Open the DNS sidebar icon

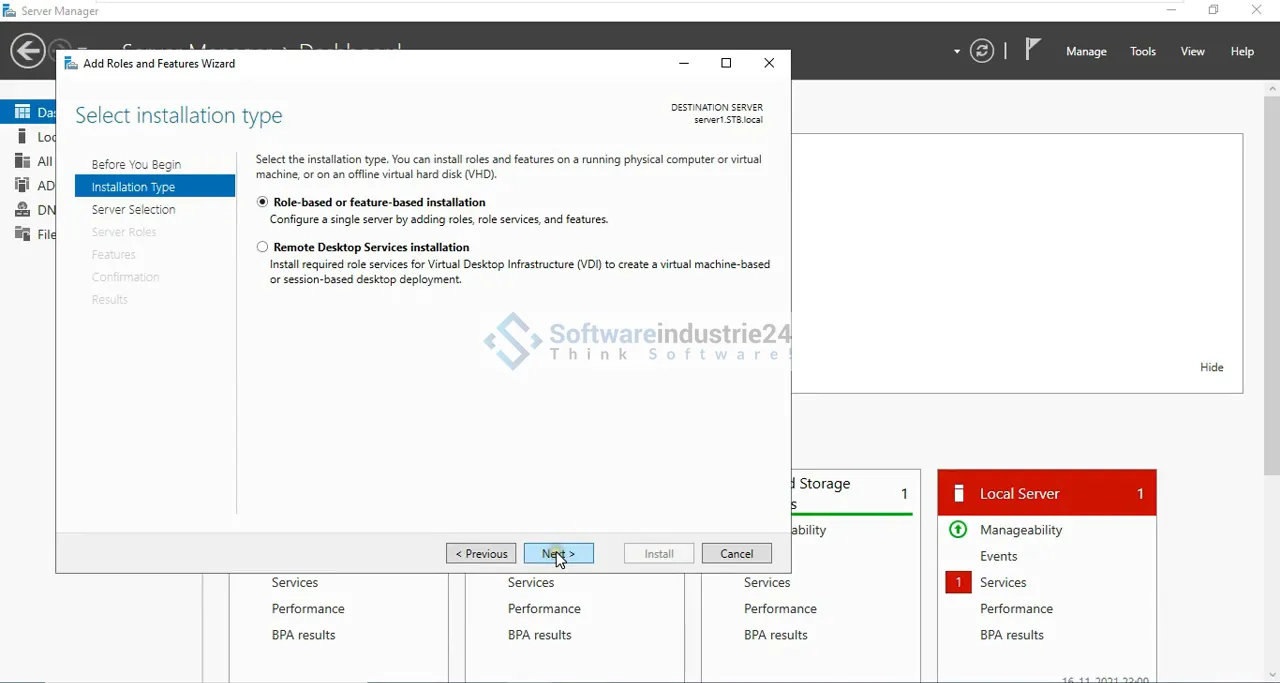(x=22, y=210)
